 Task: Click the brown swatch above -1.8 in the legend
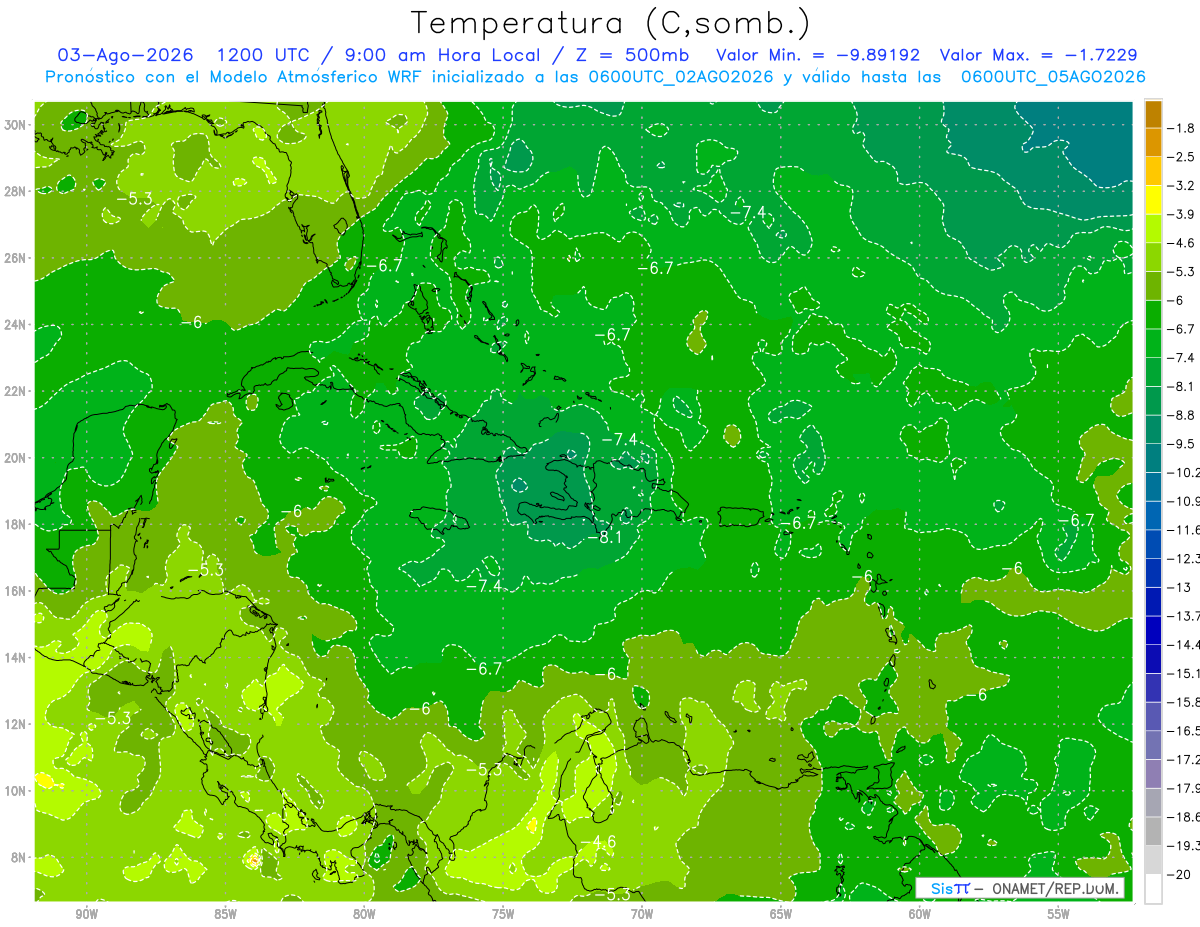[x=1153, y=114]
